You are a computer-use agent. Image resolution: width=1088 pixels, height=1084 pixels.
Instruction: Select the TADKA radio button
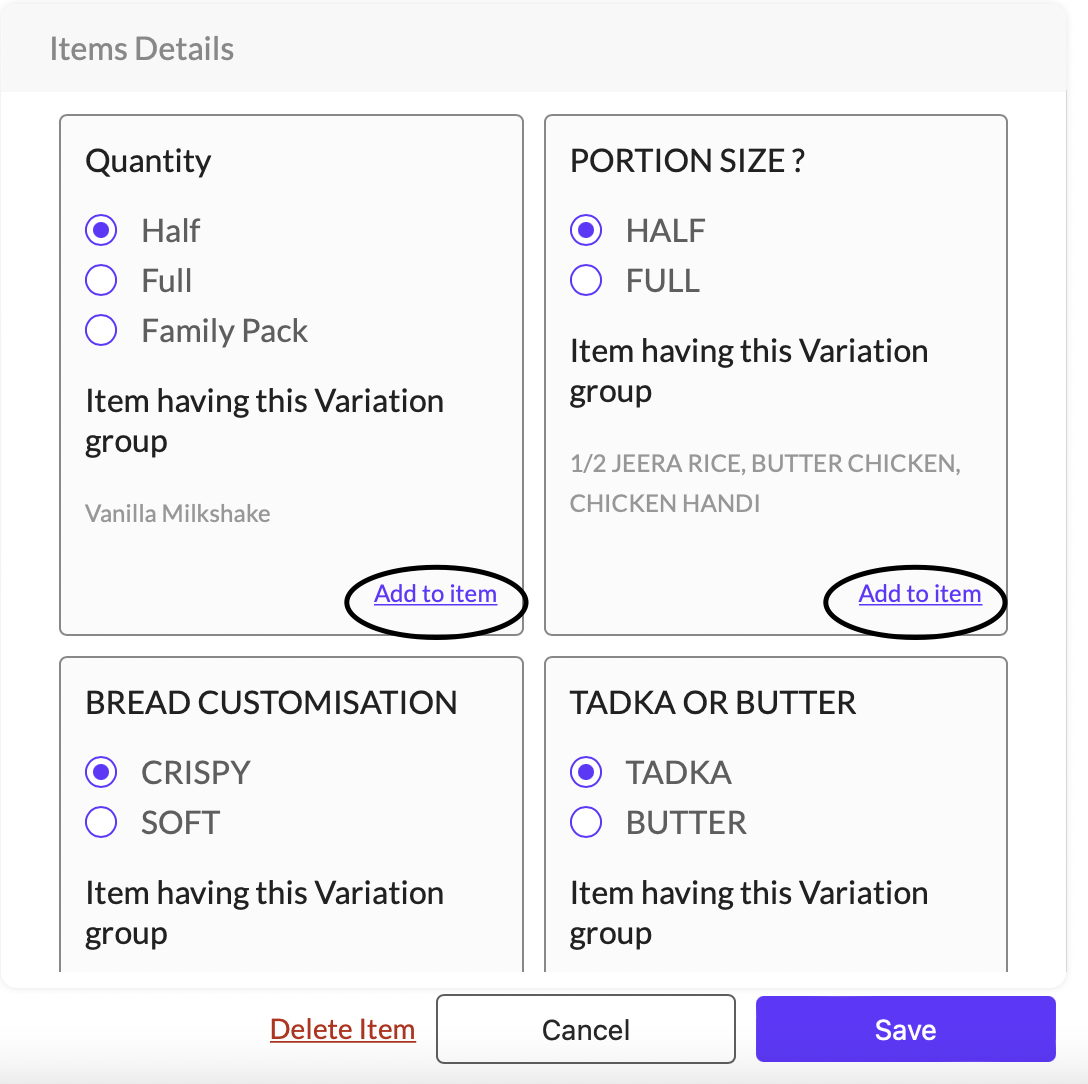click(x=586, y=772)
